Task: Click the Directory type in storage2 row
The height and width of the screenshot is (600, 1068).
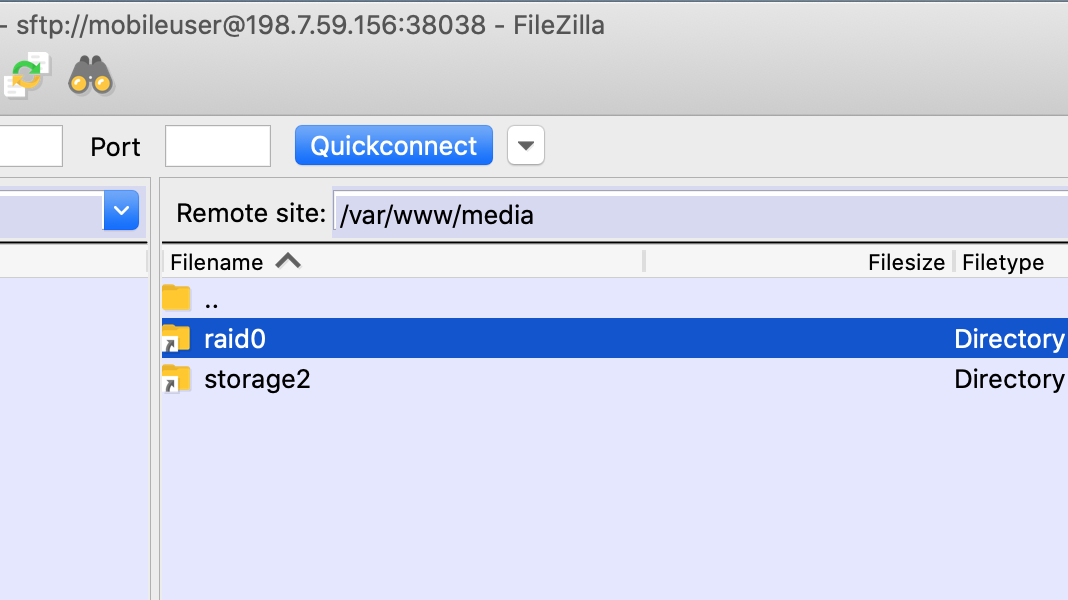Action: [1008, 379]
